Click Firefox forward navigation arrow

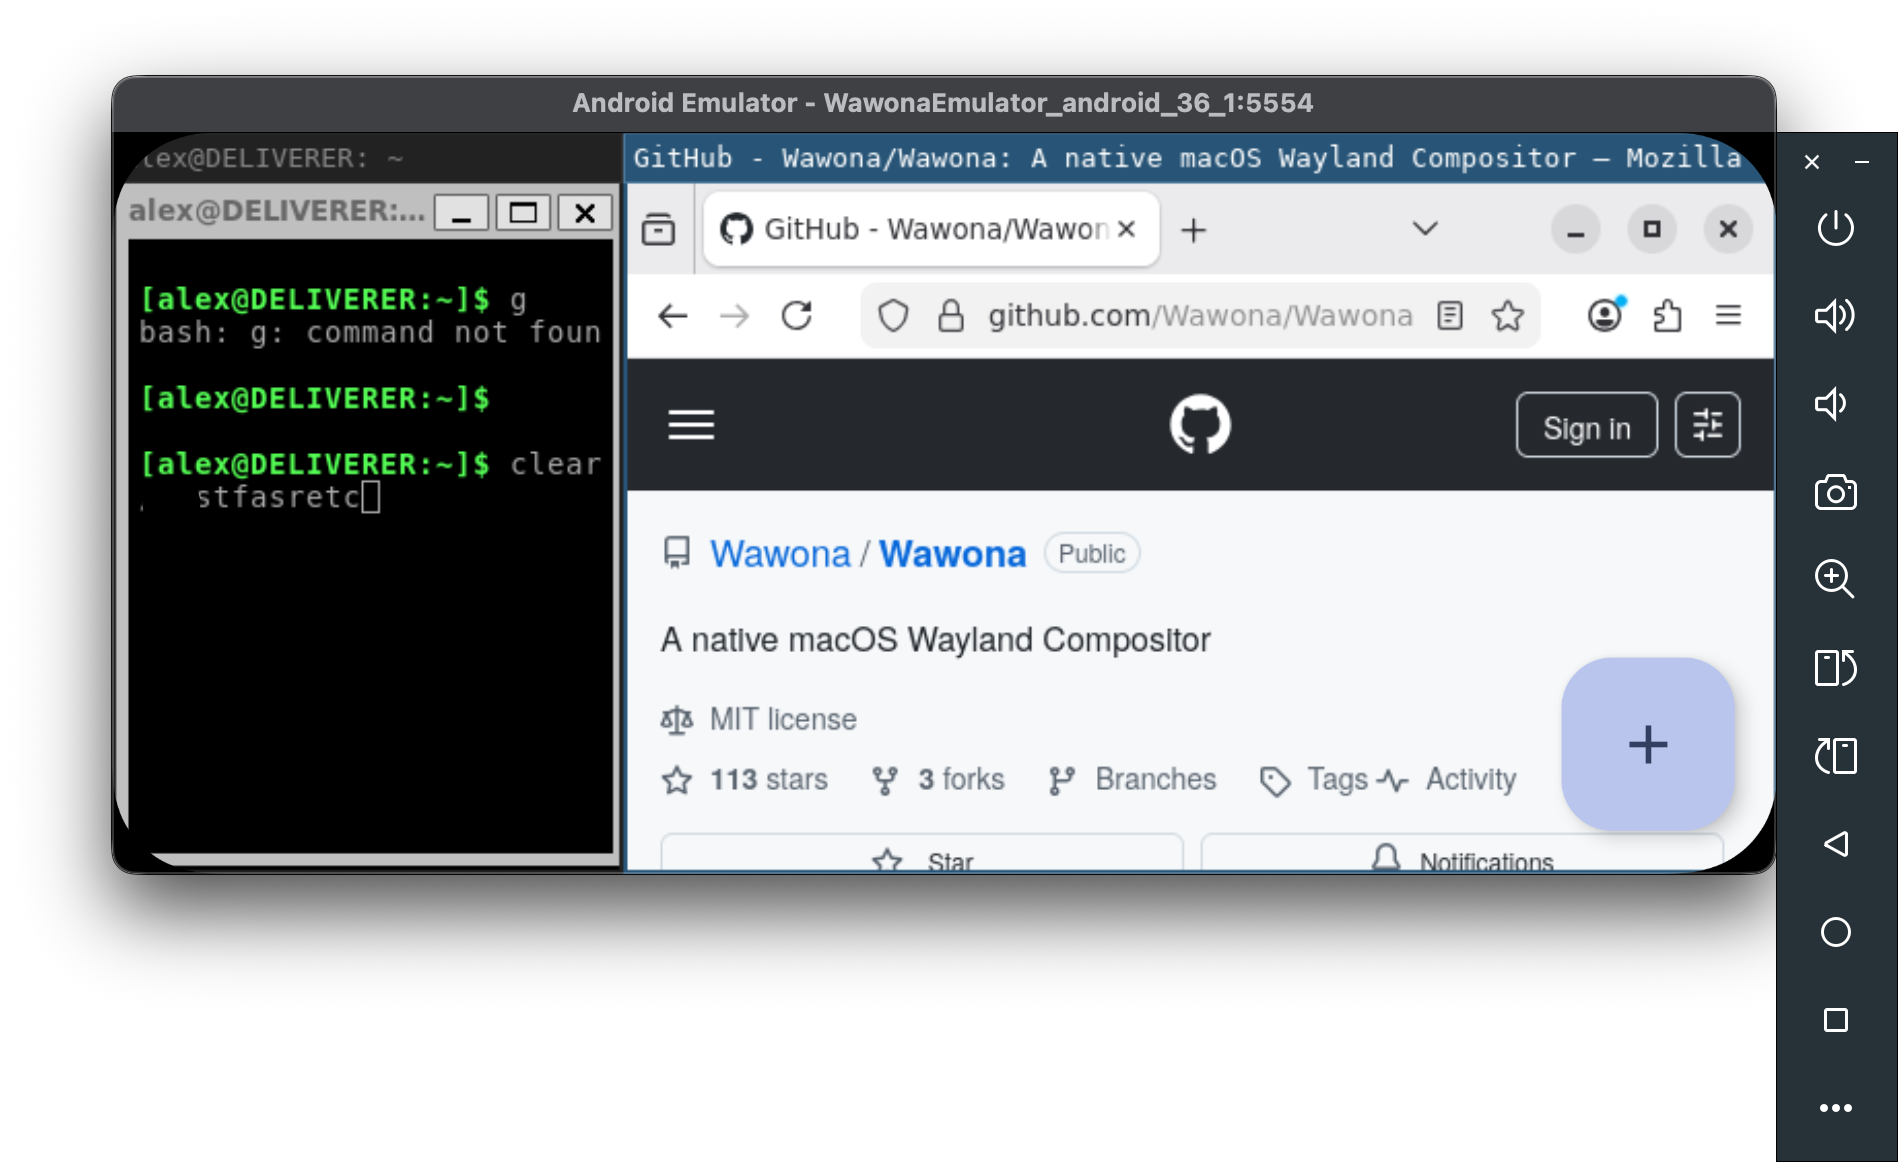[x=734, y=316]
